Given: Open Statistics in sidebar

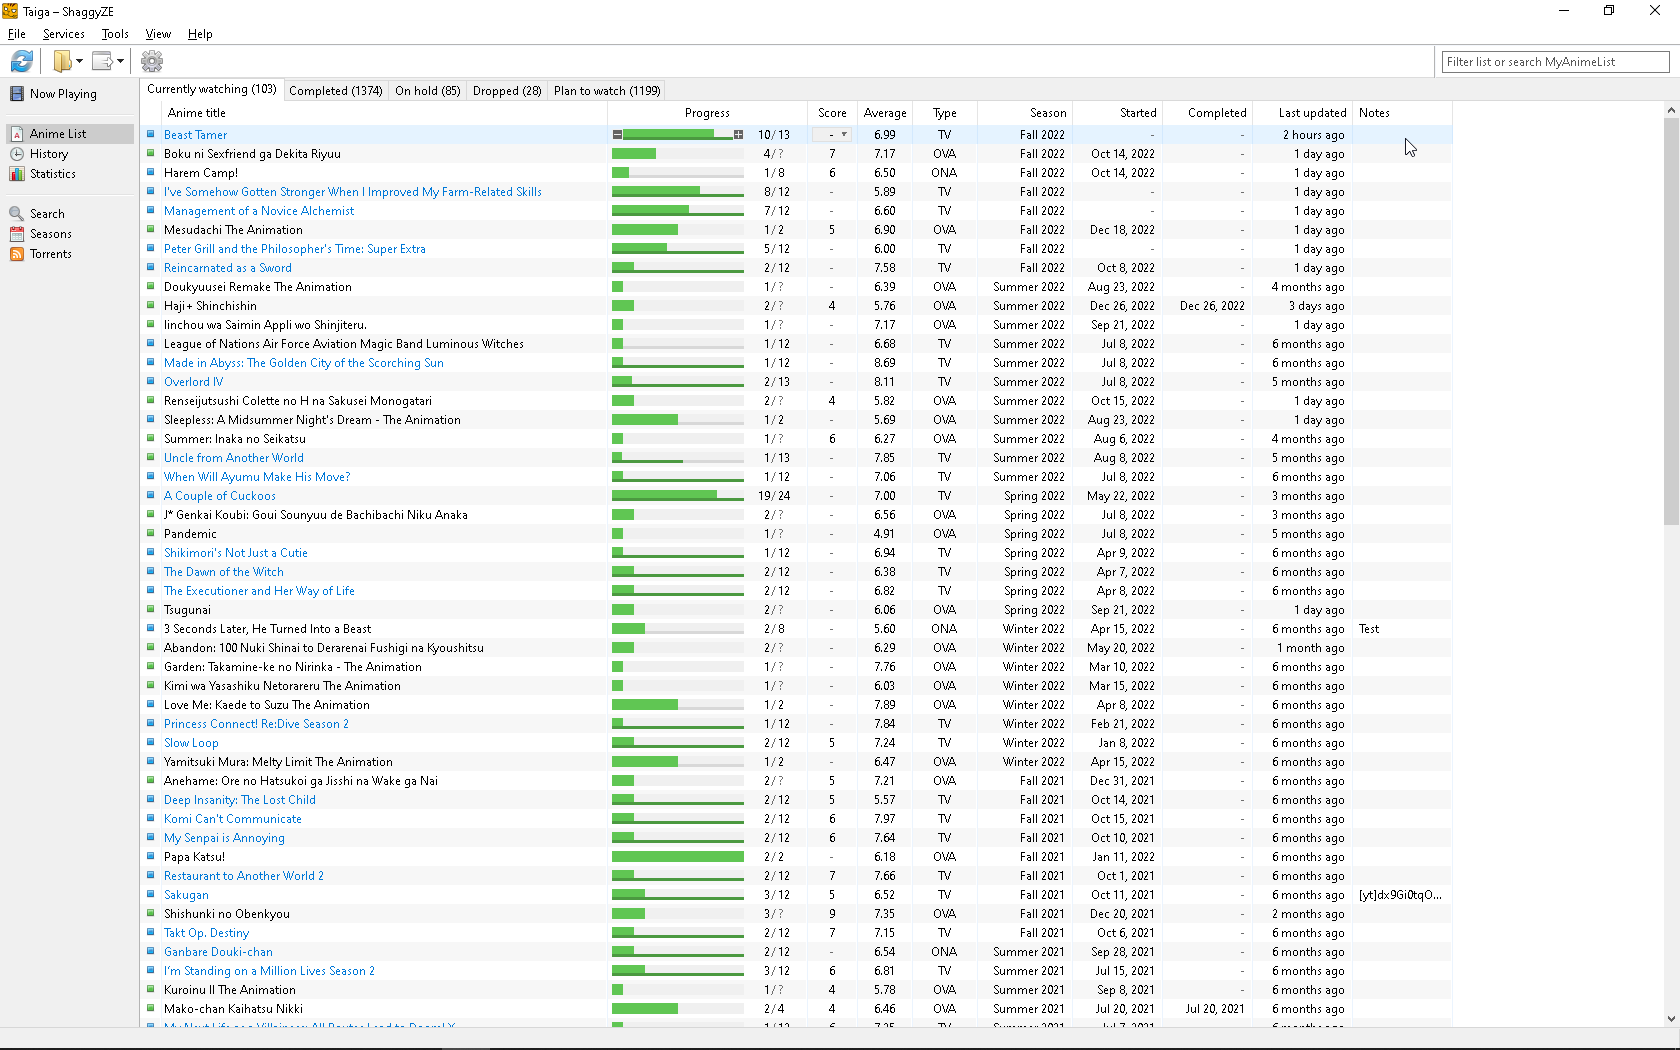Looking at the screenshot, I should tap(52, 174).
